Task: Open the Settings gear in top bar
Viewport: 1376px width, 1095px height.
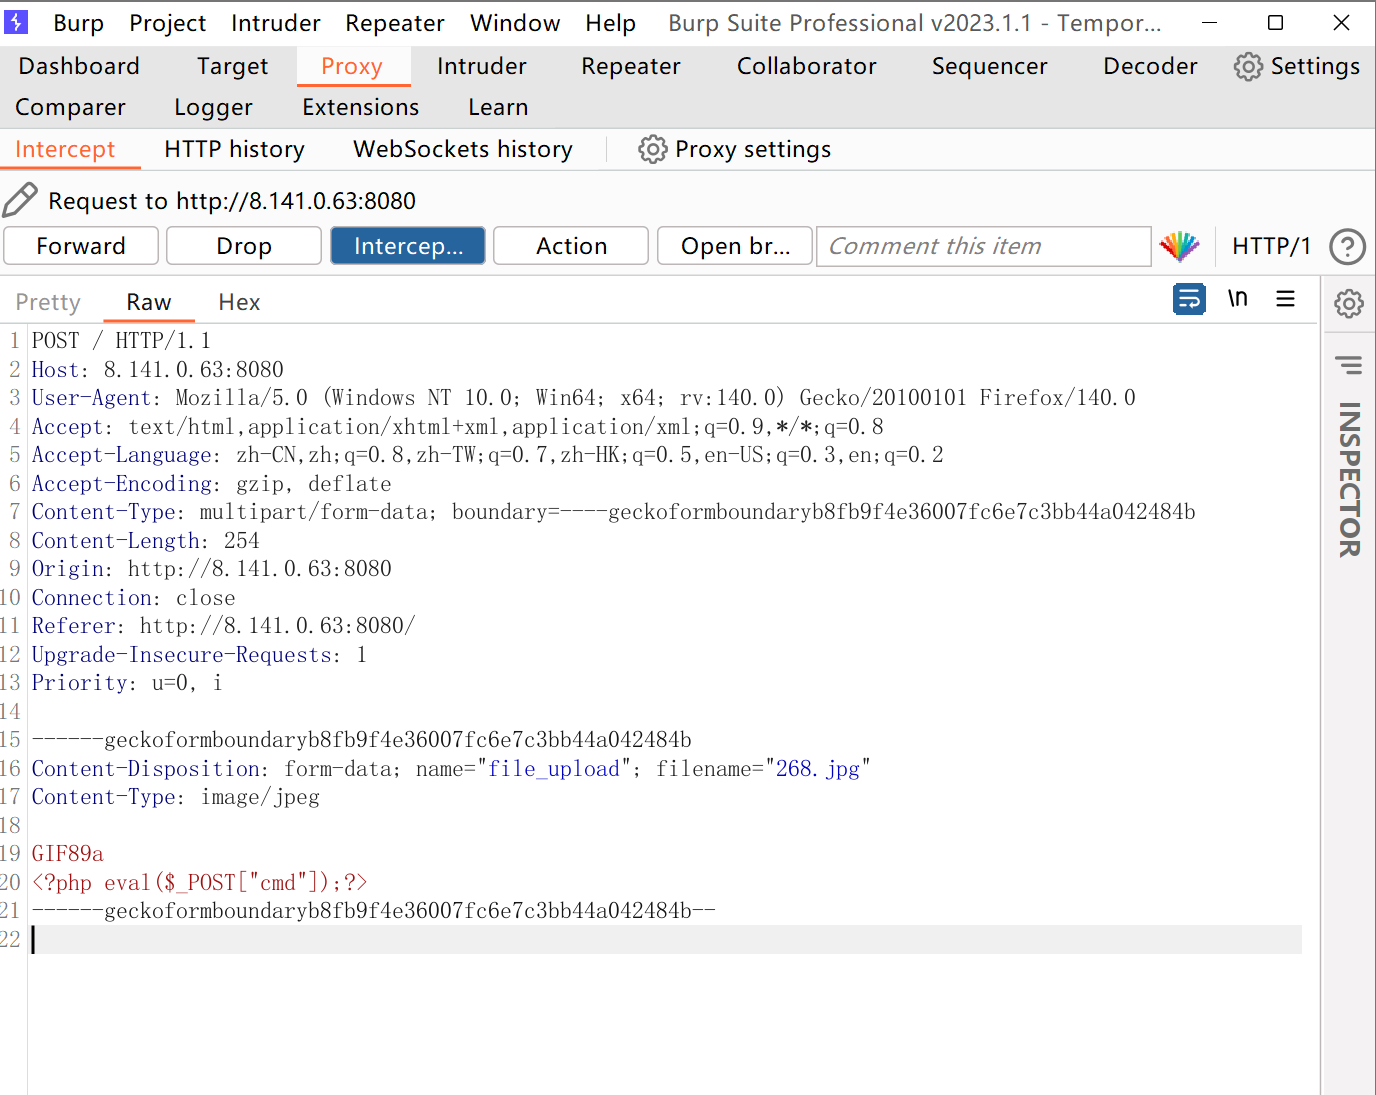Action: click(1296, 66)
